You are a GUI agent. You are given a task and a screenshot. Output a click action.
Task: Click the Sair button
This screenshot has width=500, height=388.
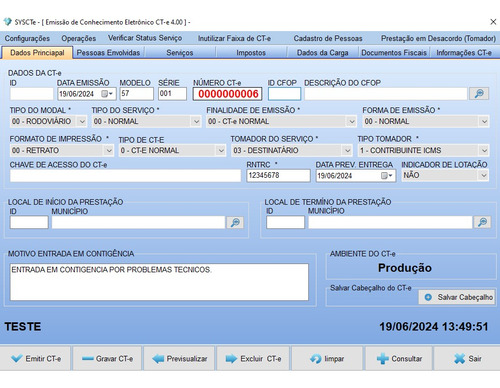click(x=467, y=359)
